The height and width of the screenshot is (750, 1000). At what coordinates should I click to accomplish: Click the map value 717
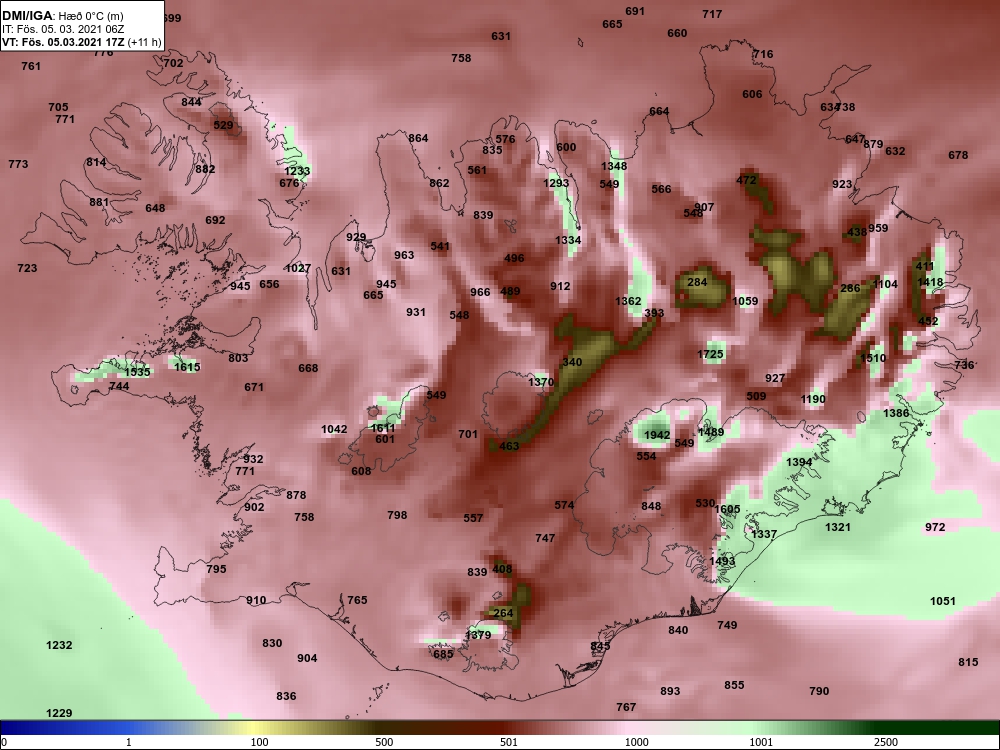point(712,13)
